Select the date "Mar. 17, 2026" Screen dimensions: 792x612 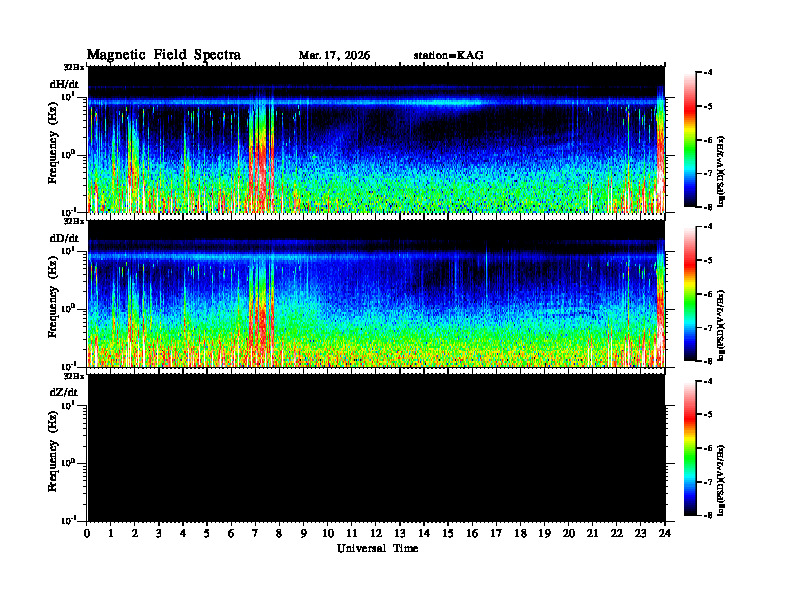[x=334, y=56]
